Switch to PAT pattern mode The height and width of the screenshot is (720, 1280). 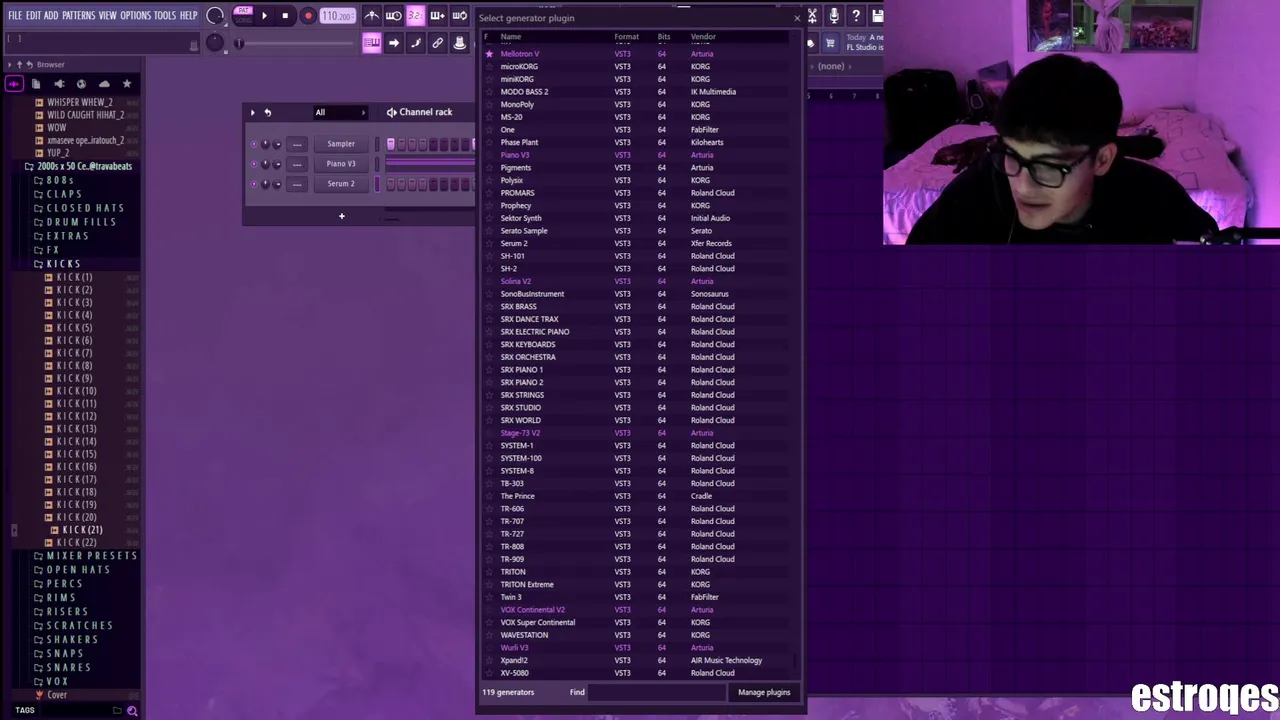coord(243,11)
